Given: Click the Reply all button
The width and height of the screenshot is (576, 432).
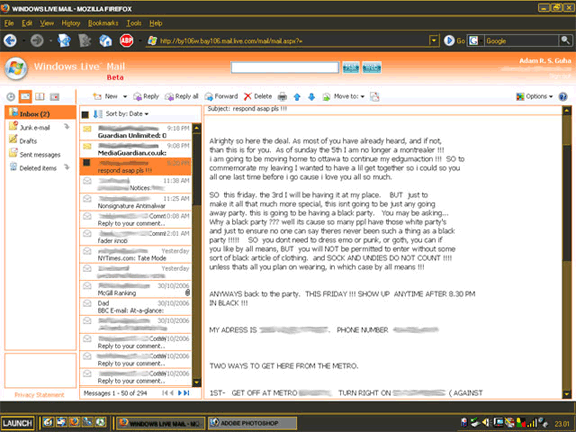Looking at the screenshot, I should tap(181, 97).
